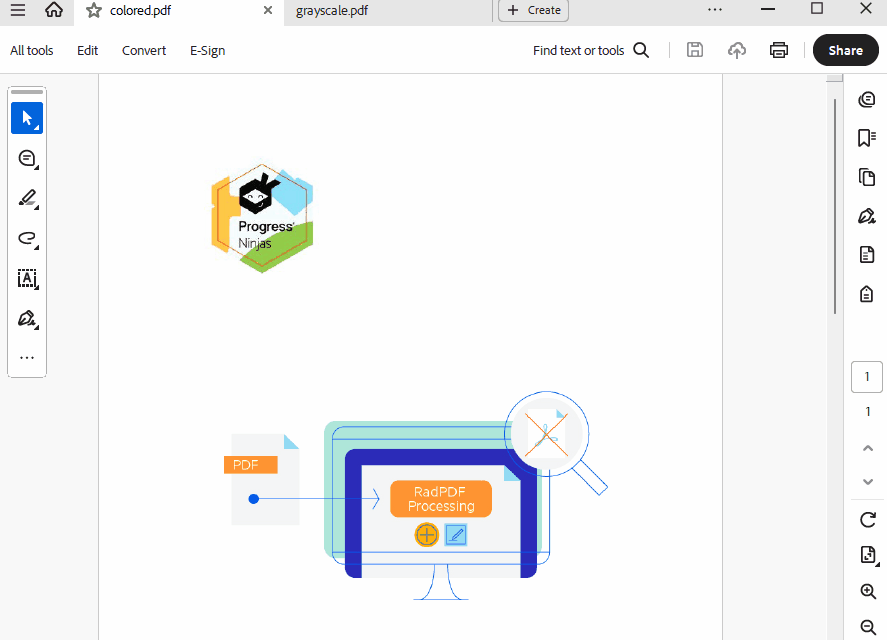887x640 pixels.
Task: Zoom in on the document
Action: (866, 591)
